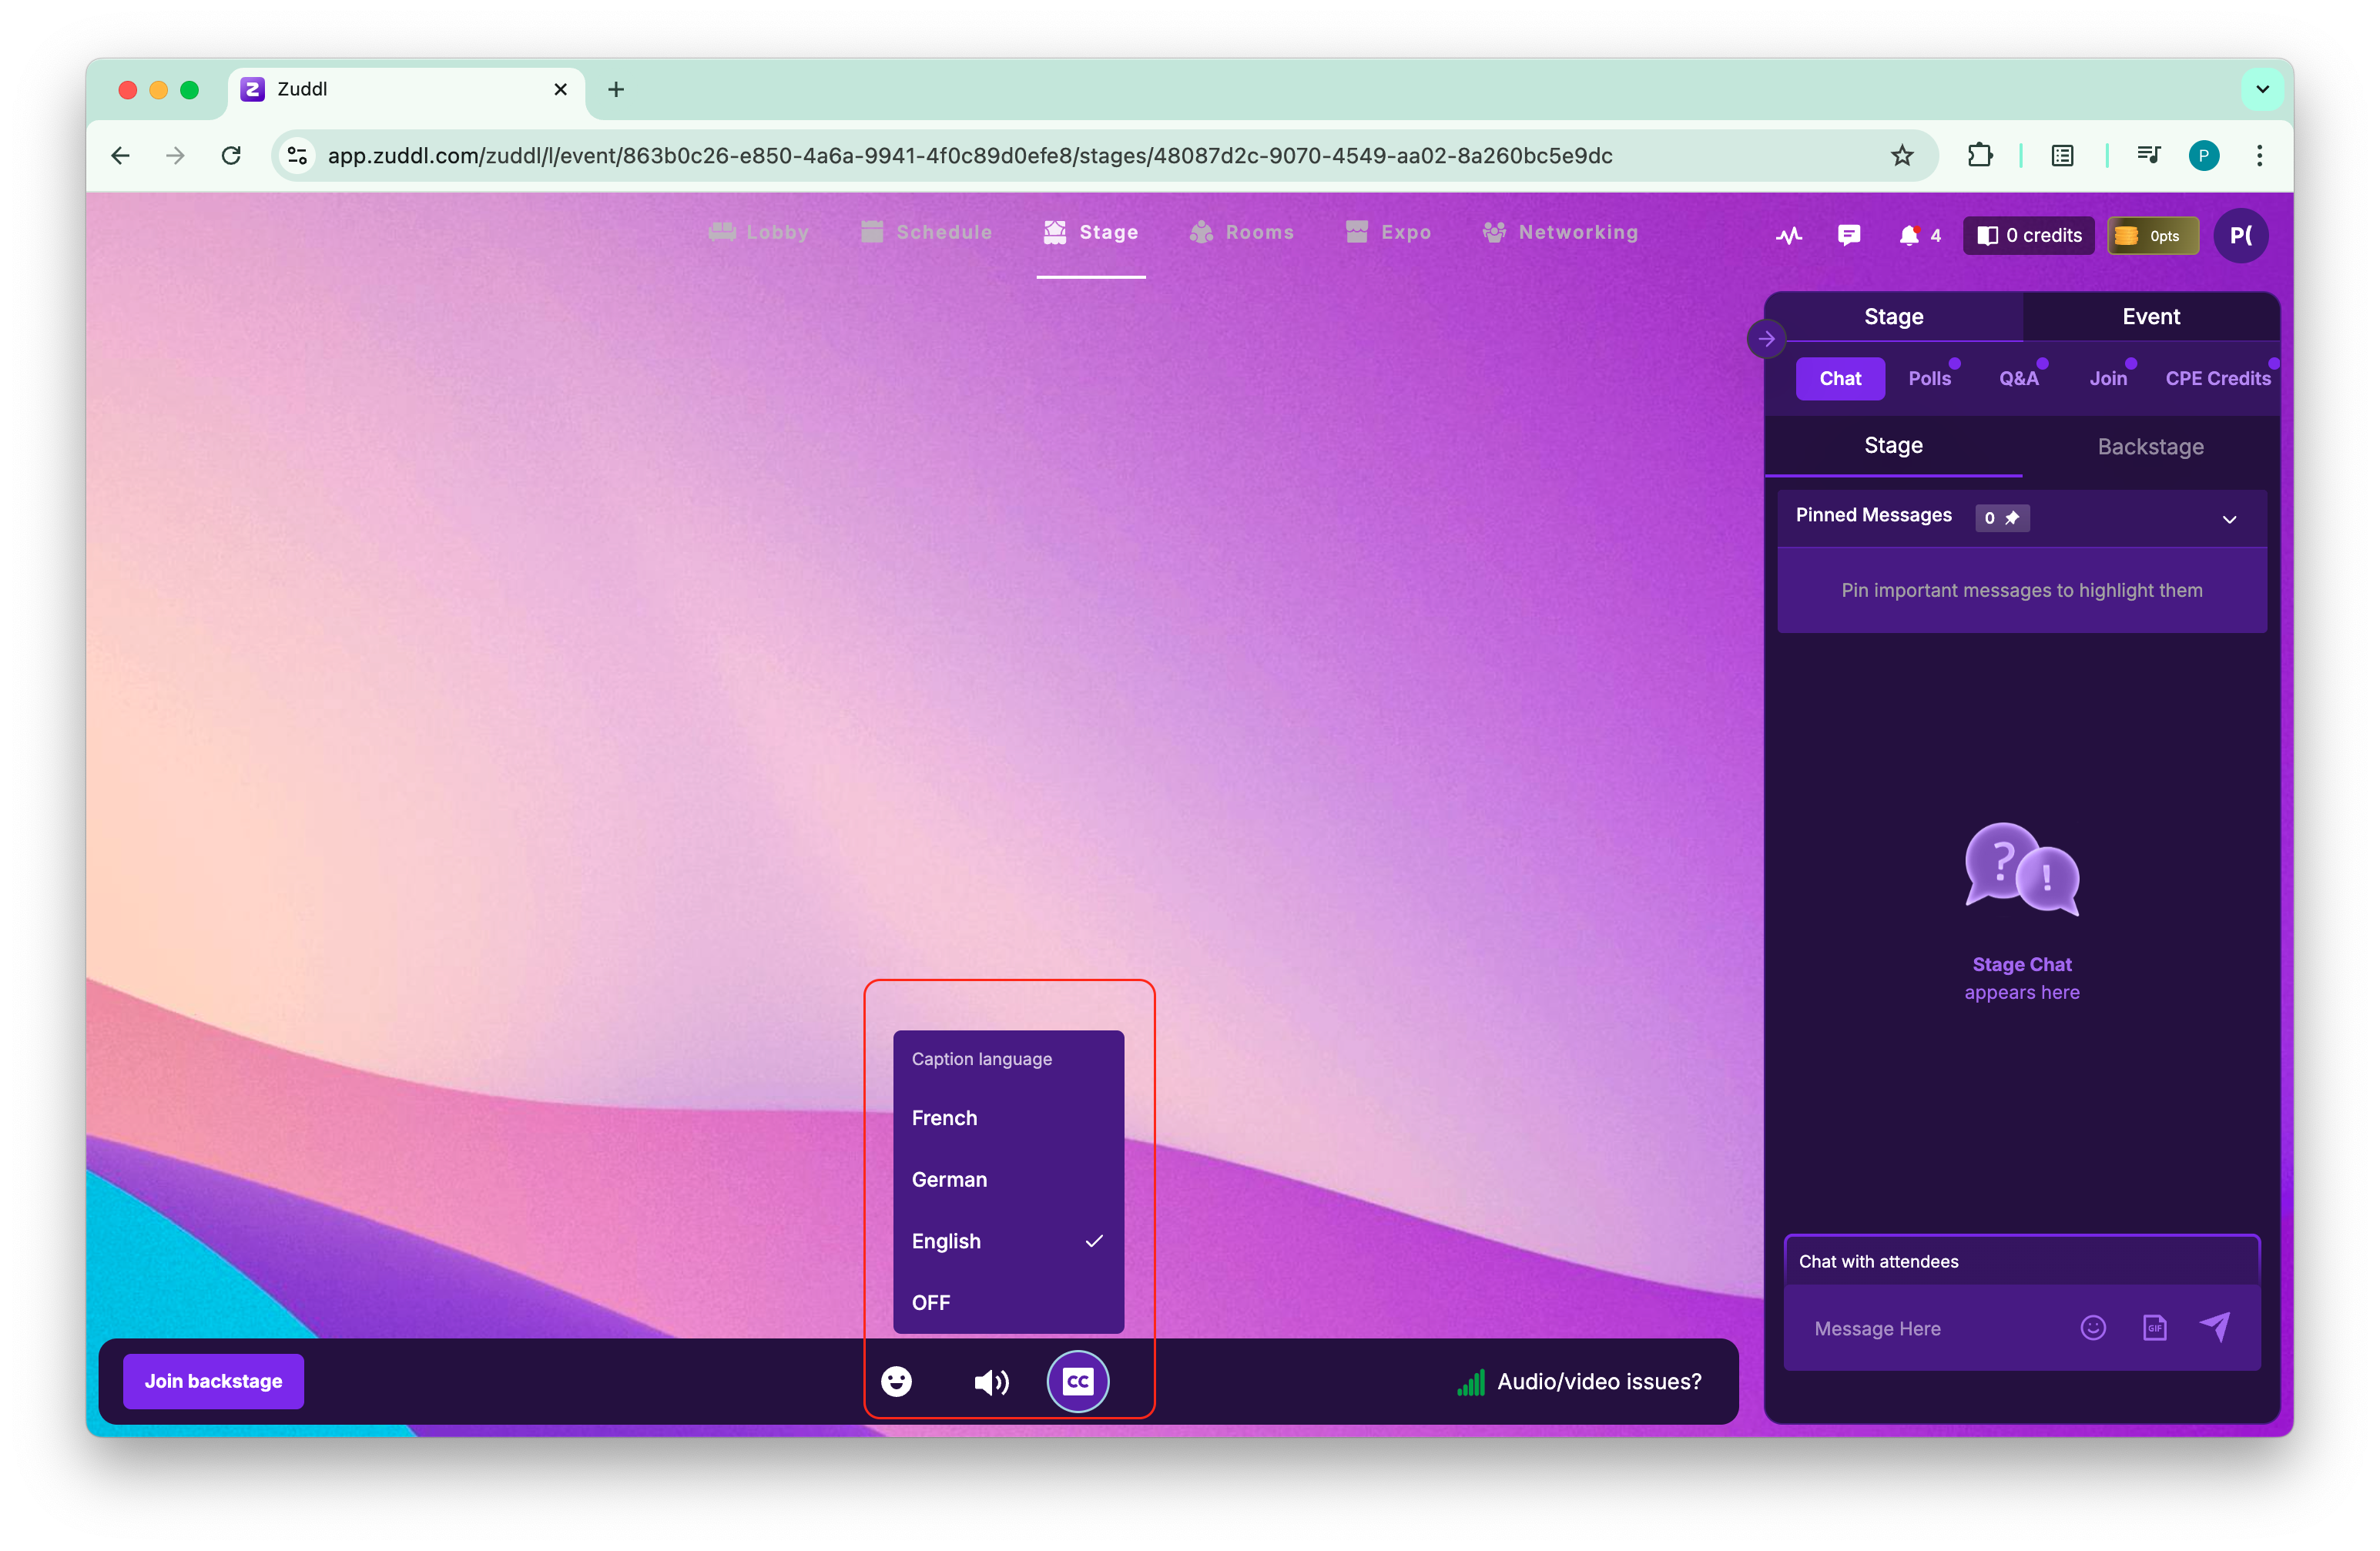Open the Chrome tab search dropdown
2380x1551 pixels.
click(x=2262, y=89)
